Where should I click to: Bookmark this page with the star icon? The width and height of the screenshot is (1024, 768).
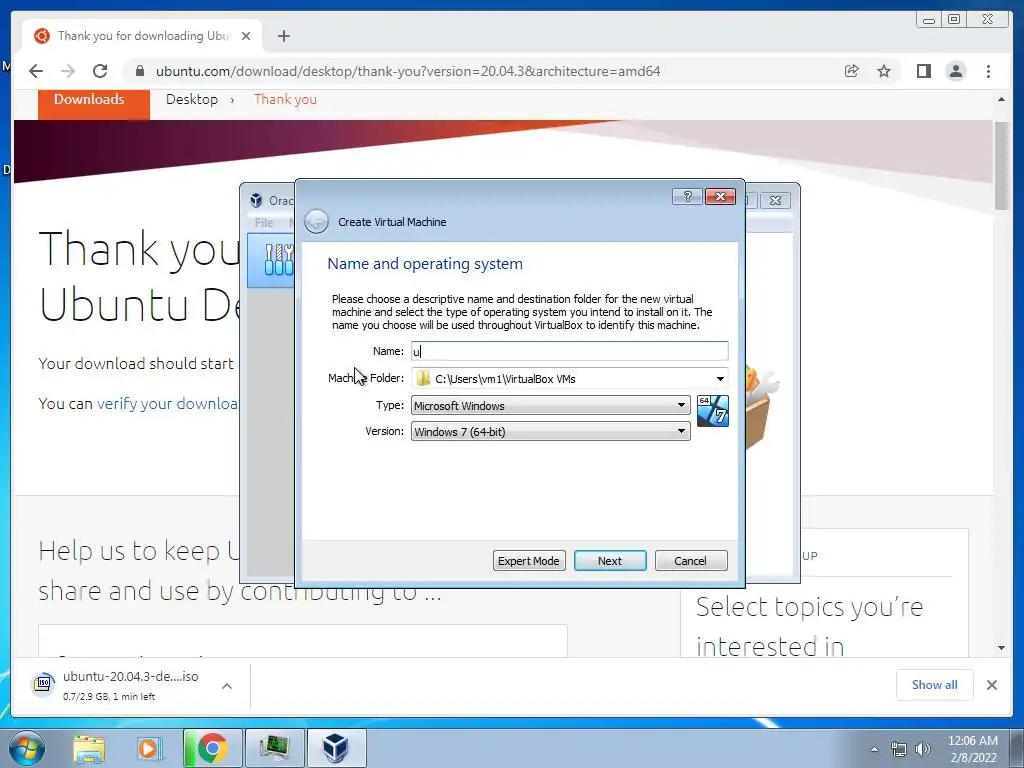pos(884,71)
